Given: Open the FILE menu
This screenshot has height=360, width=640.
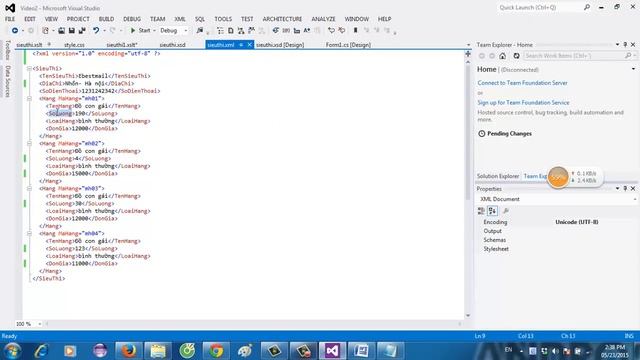Looking at the screenshot, I should [x=10, y=19].
